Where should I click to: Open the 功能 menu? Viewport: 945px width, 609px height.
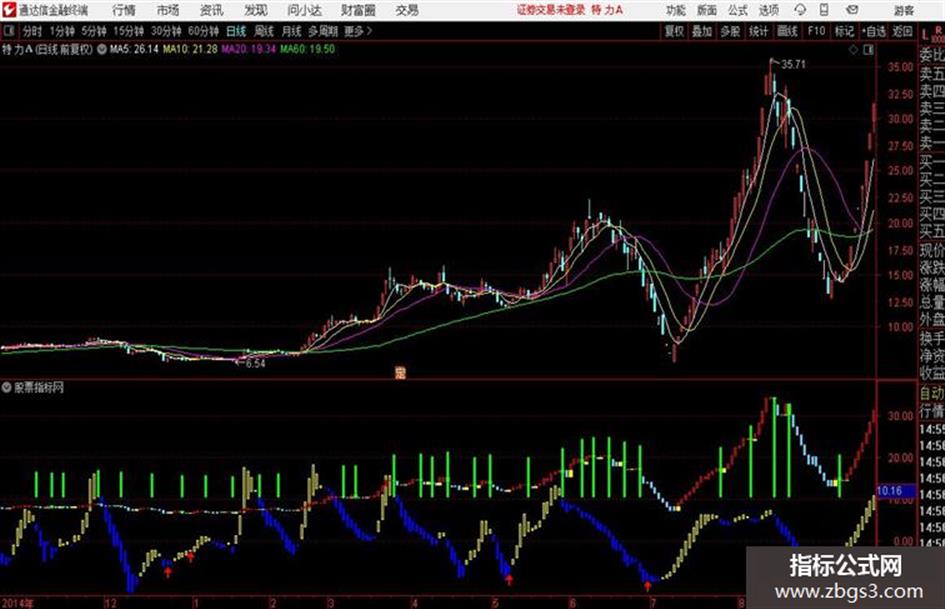click(676, 10)
